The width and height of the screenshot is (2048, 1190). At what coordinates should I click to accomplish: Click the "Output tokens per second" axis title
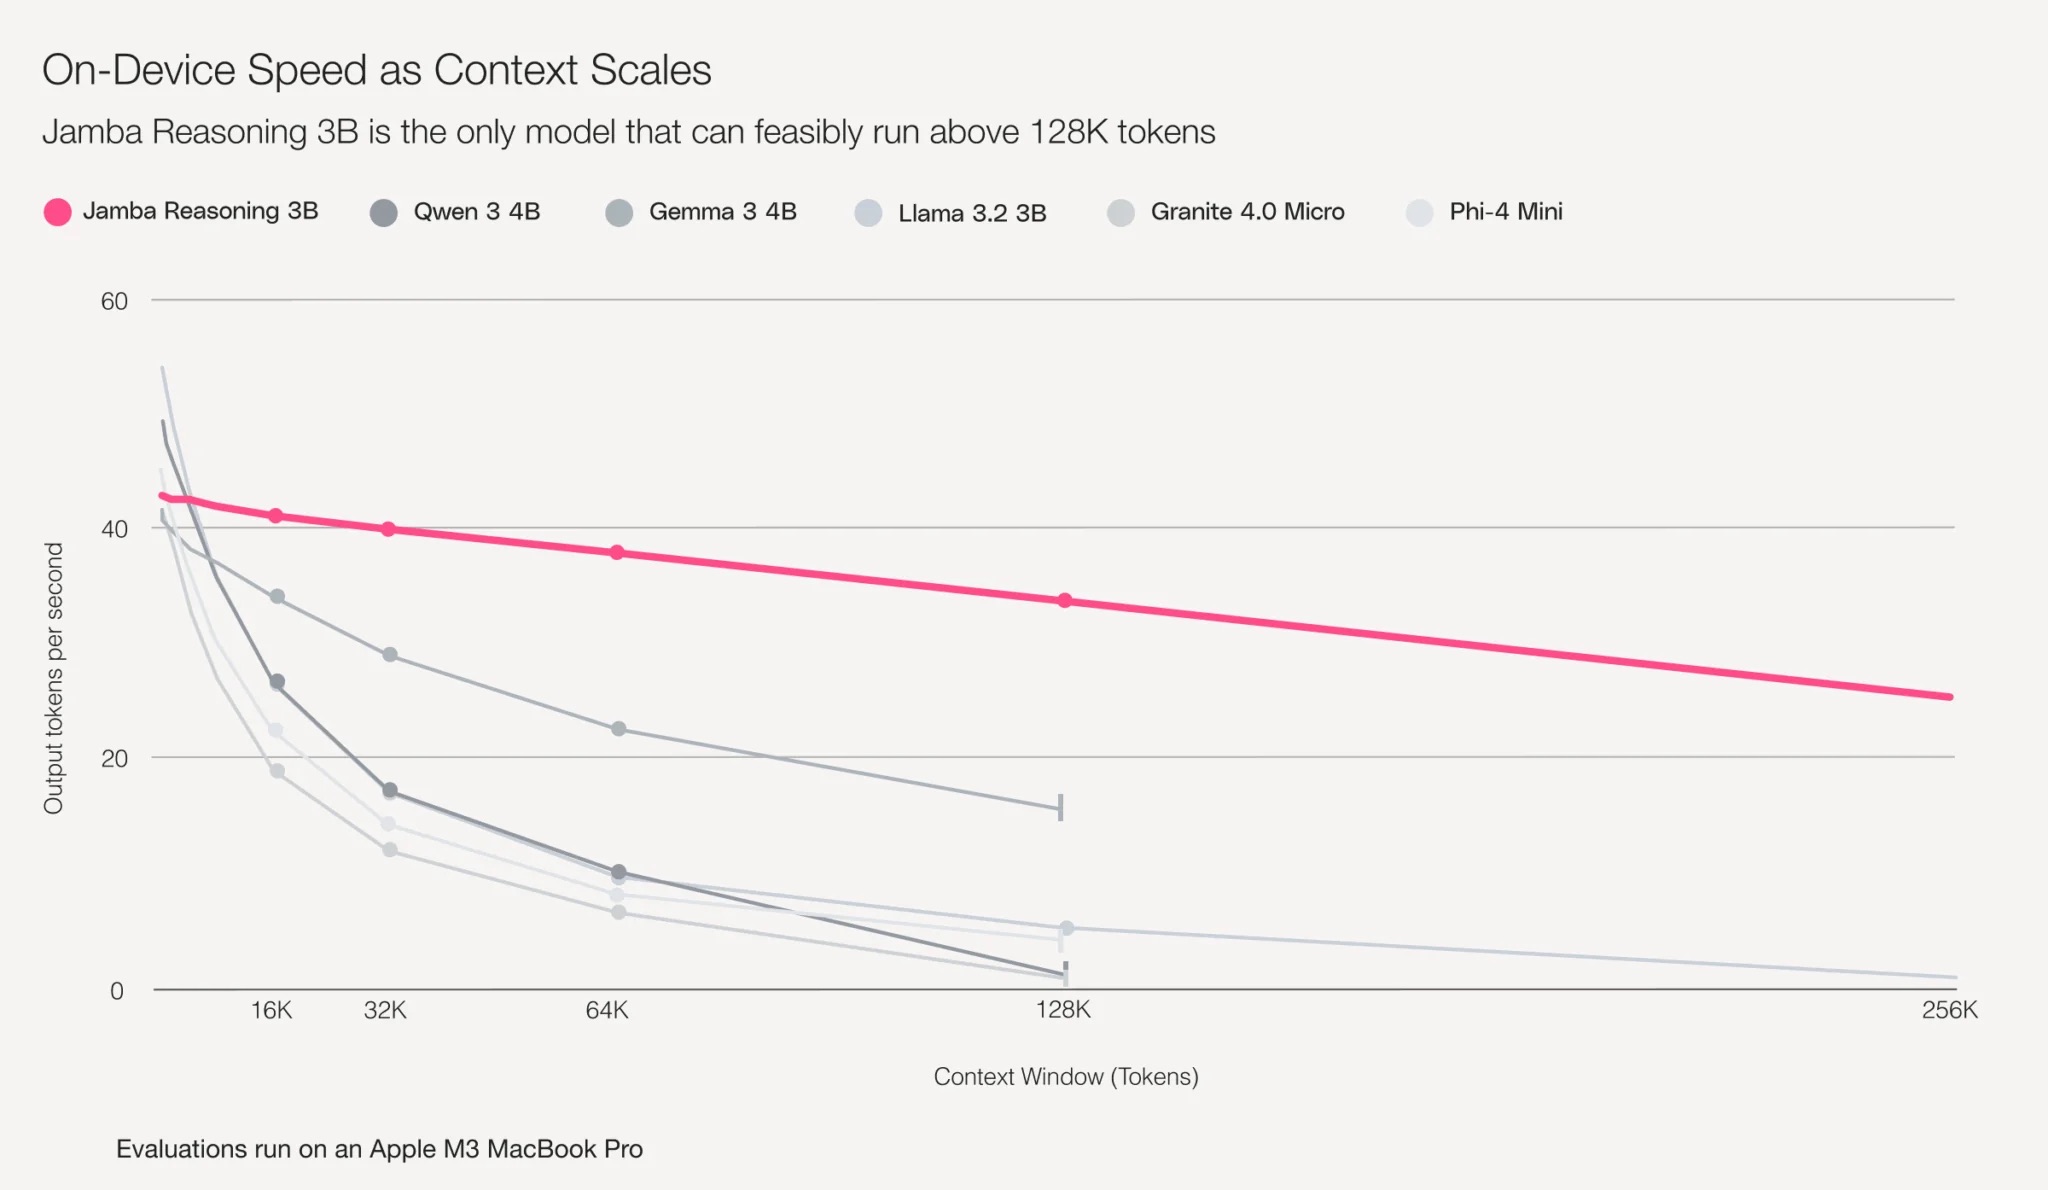point(54,678)
